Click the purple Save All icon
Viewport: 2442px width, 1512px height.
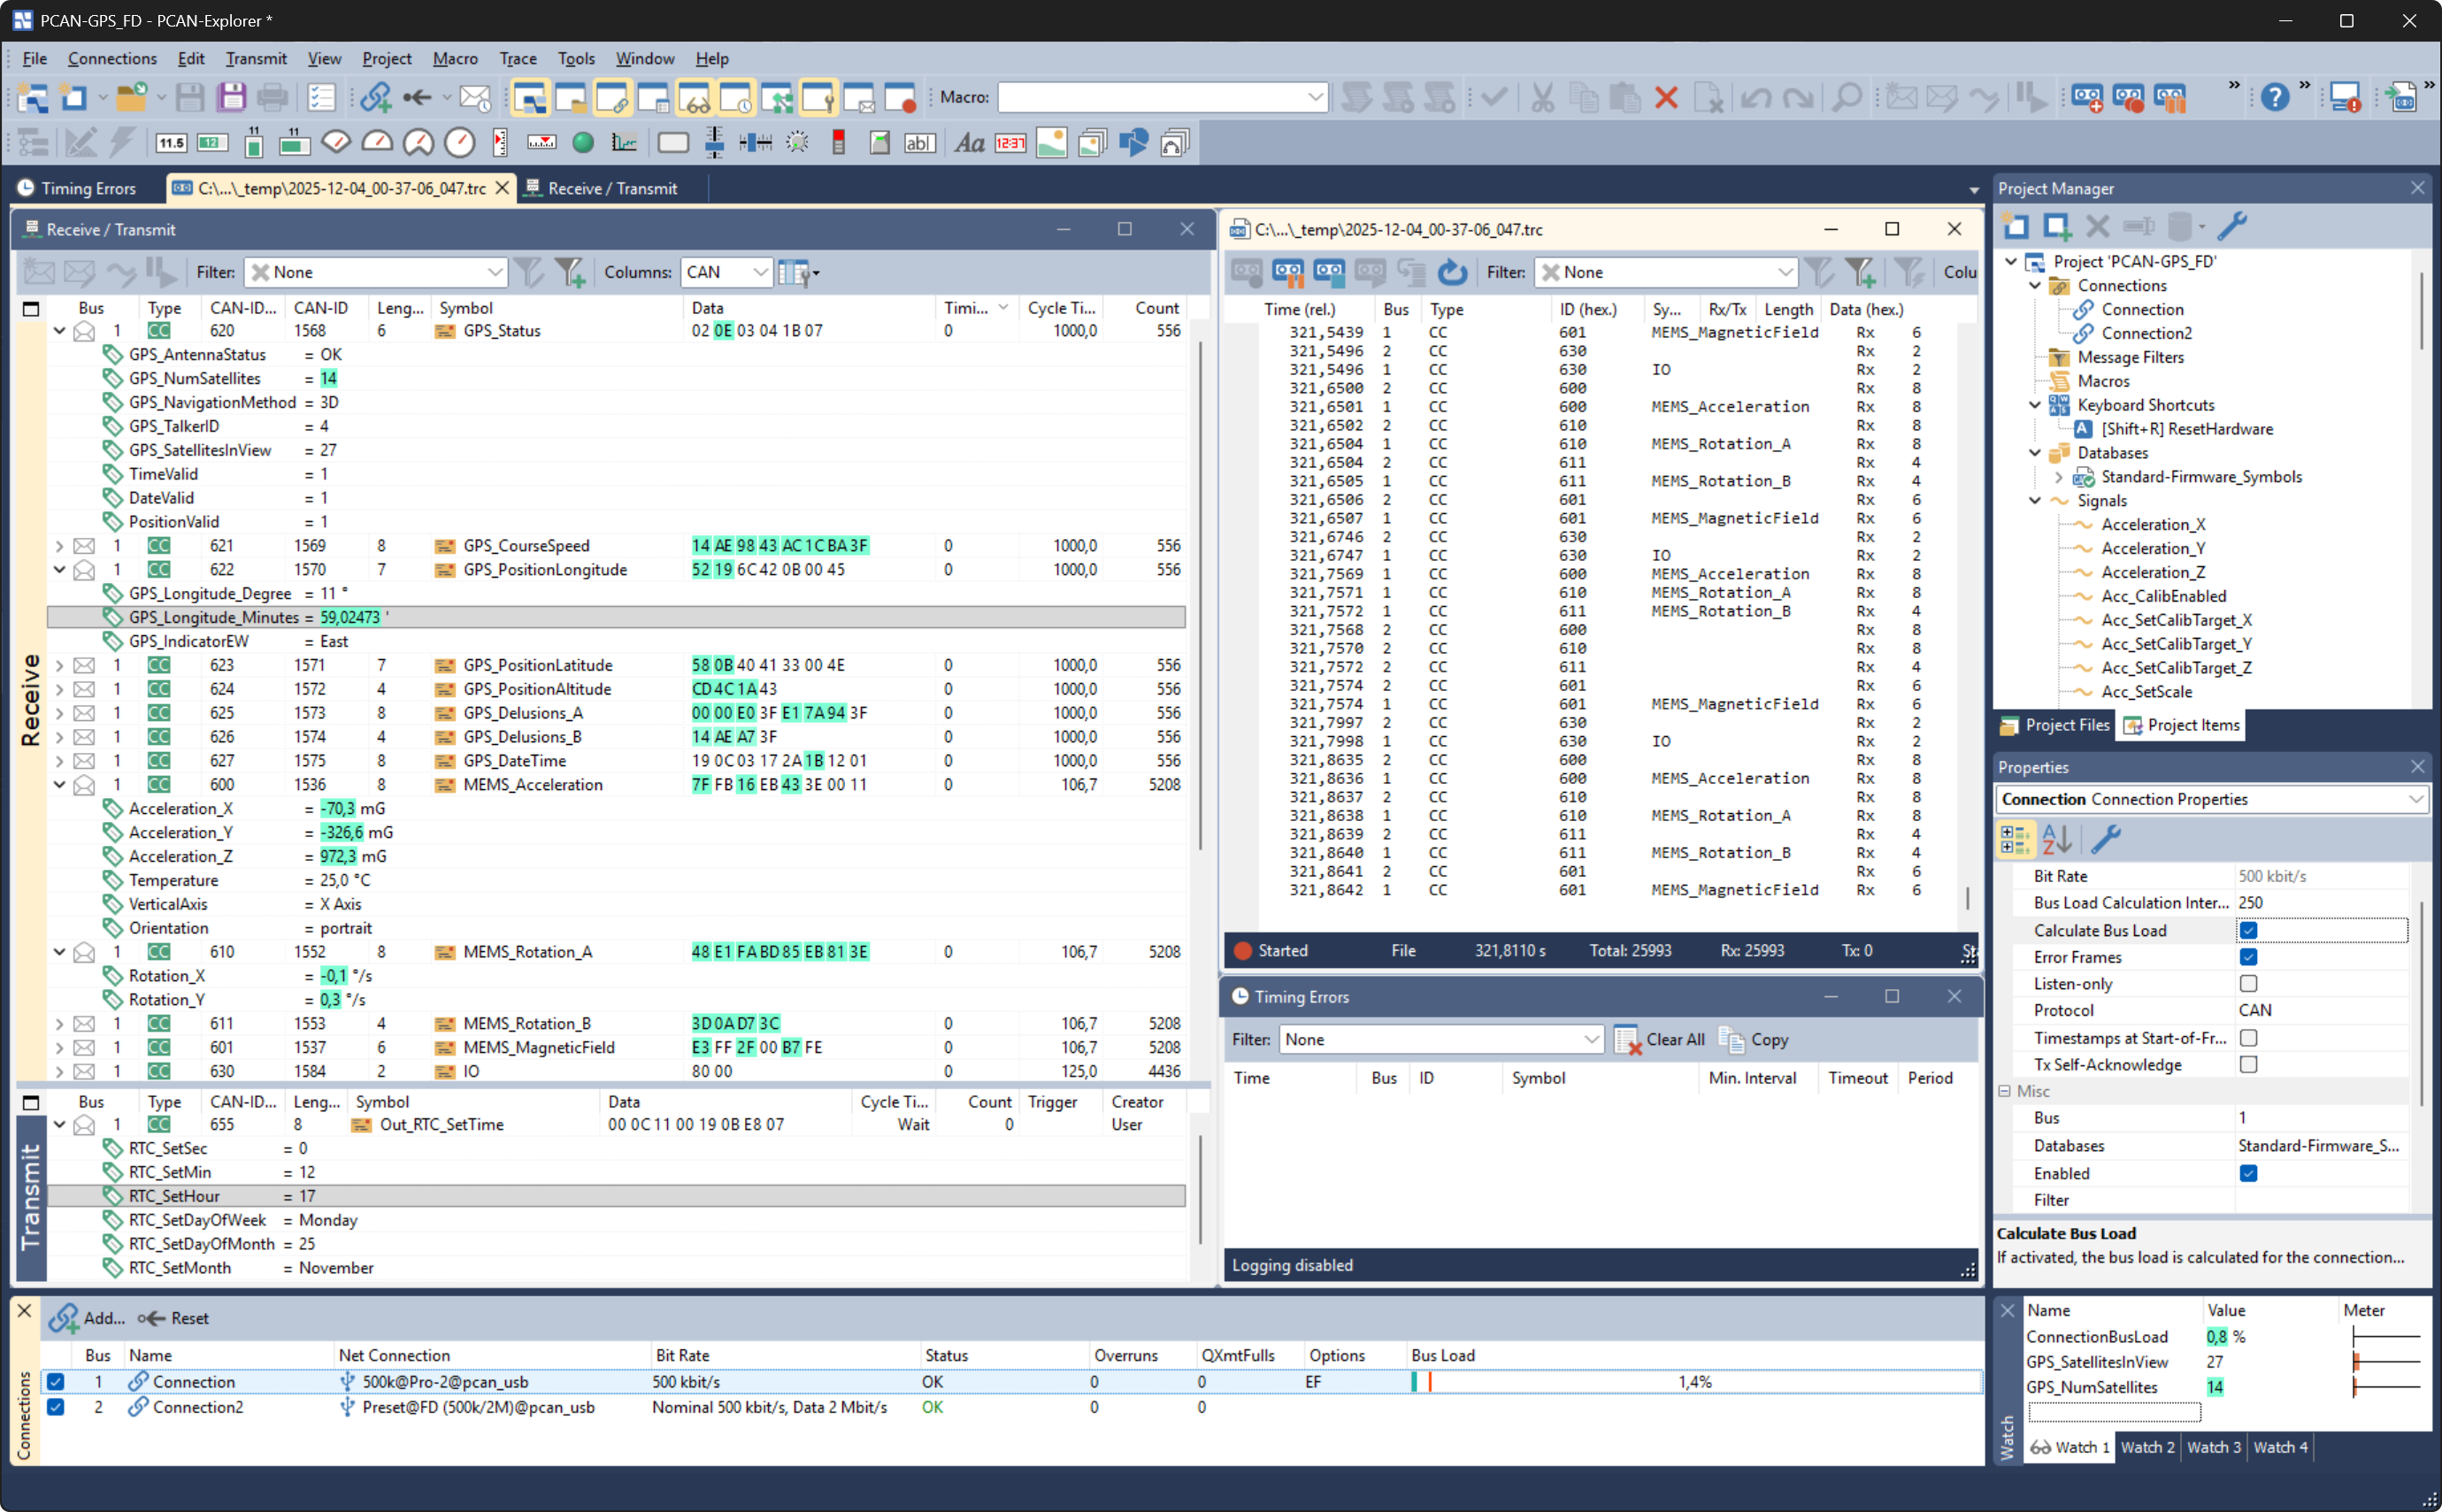coord(232,97)
